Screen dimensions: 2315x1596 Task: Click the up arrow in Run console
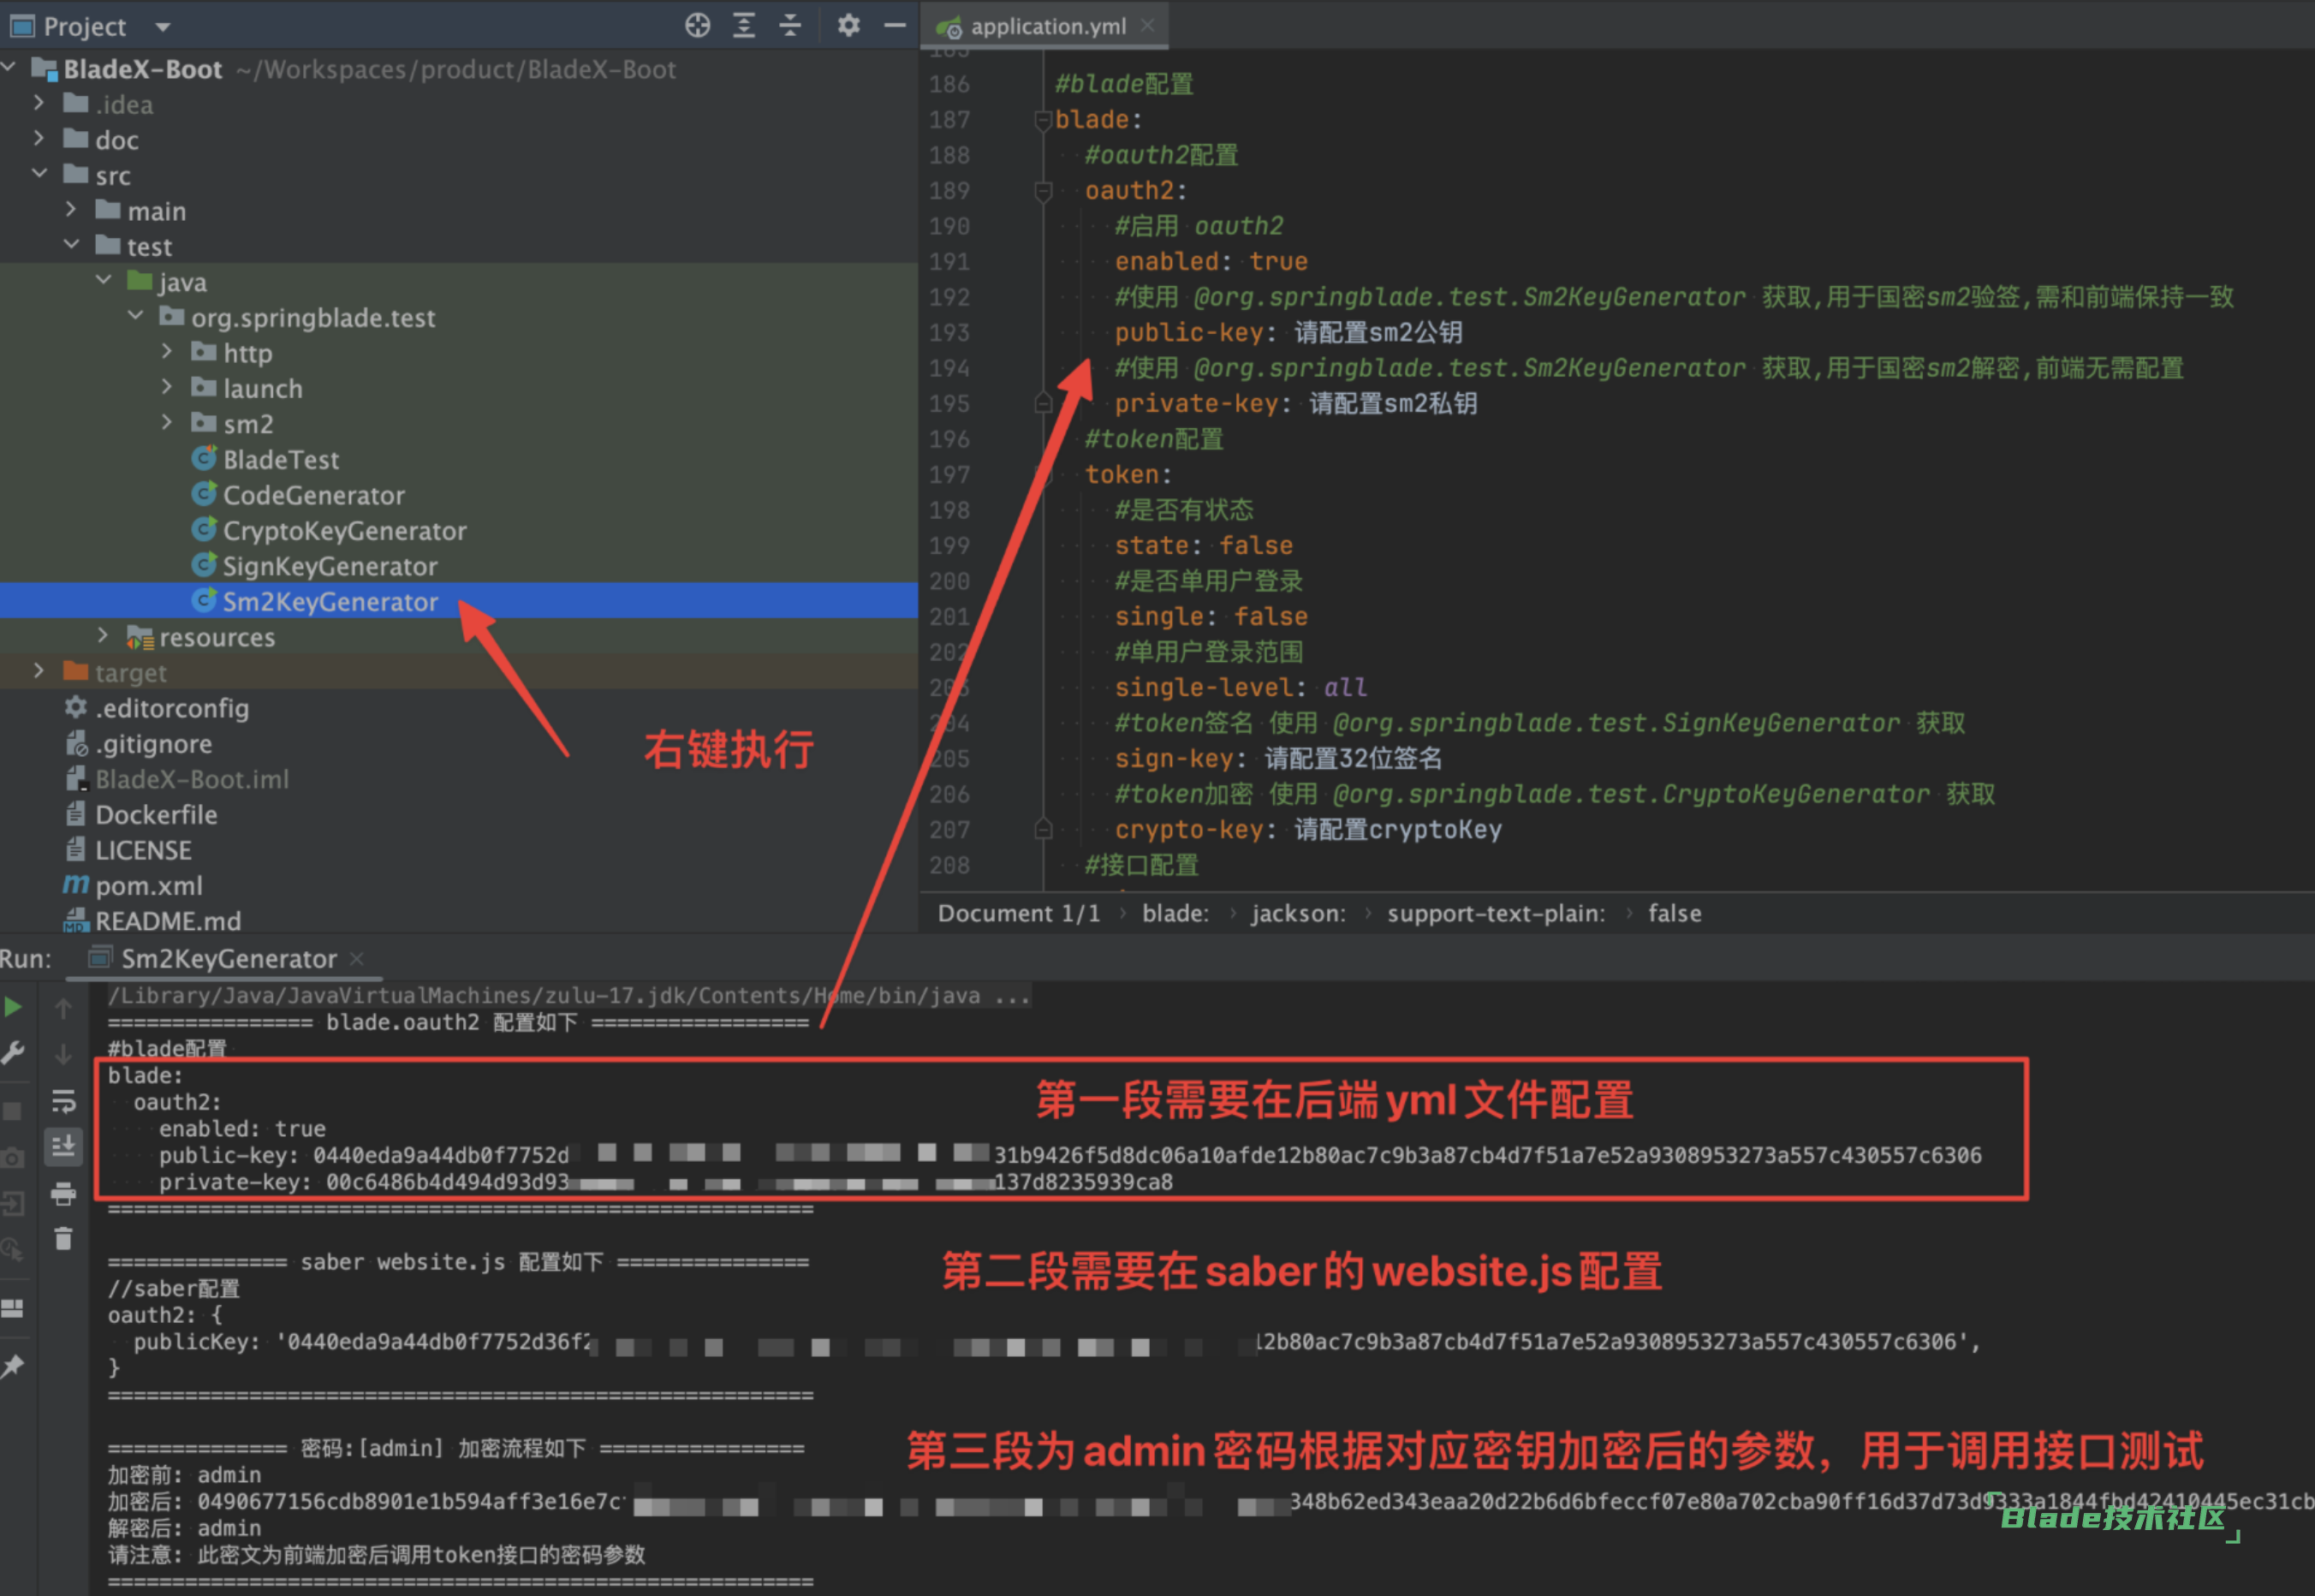point(63,1009)
